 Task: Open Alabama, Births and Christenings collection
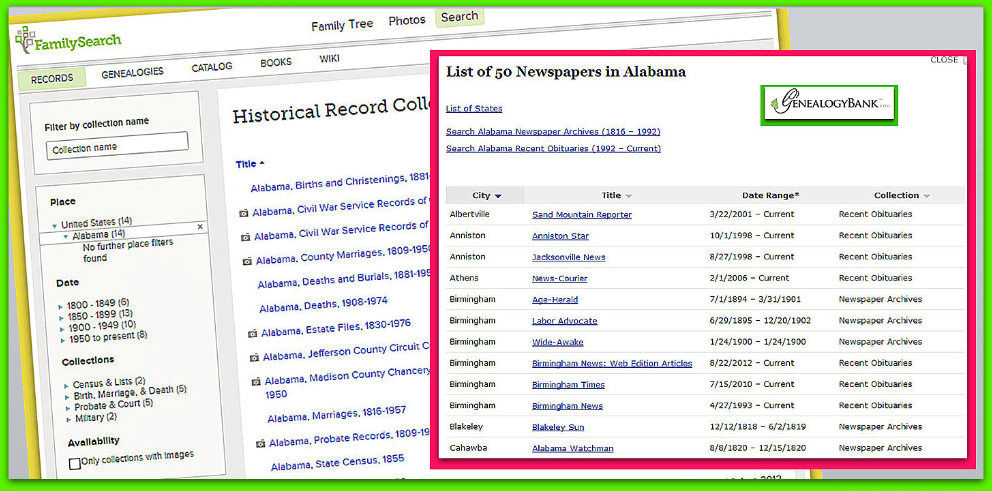pos(340,183)
